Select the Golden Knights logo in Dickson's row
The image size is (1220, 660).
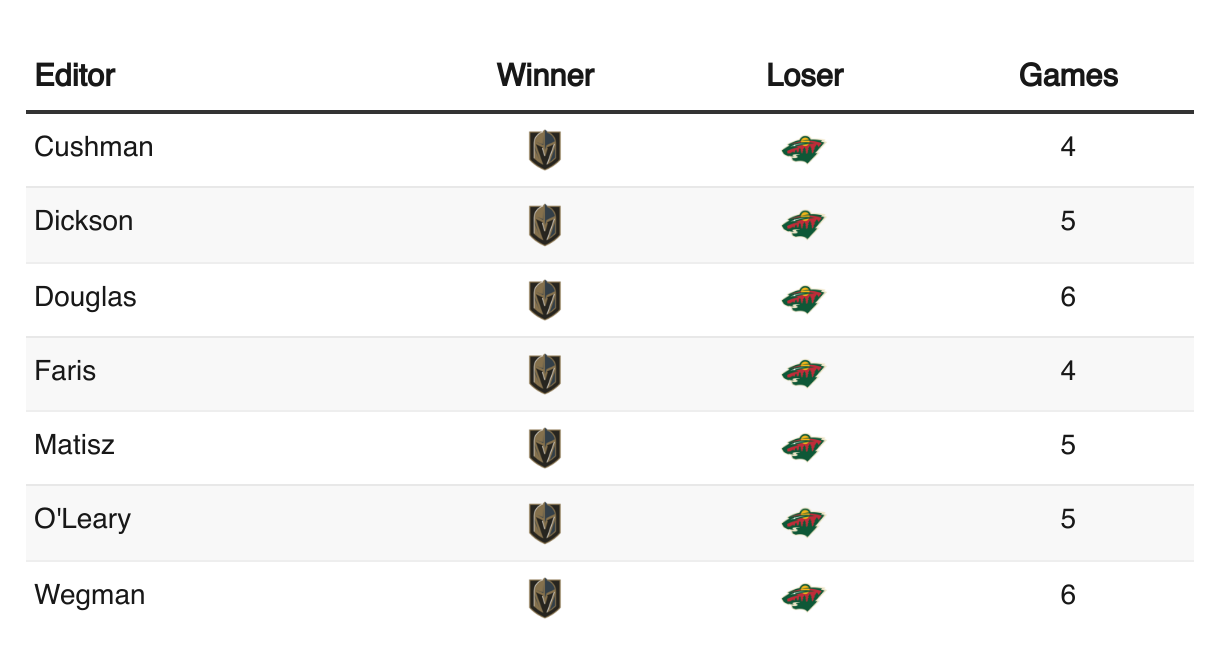(x=545, y=225)
